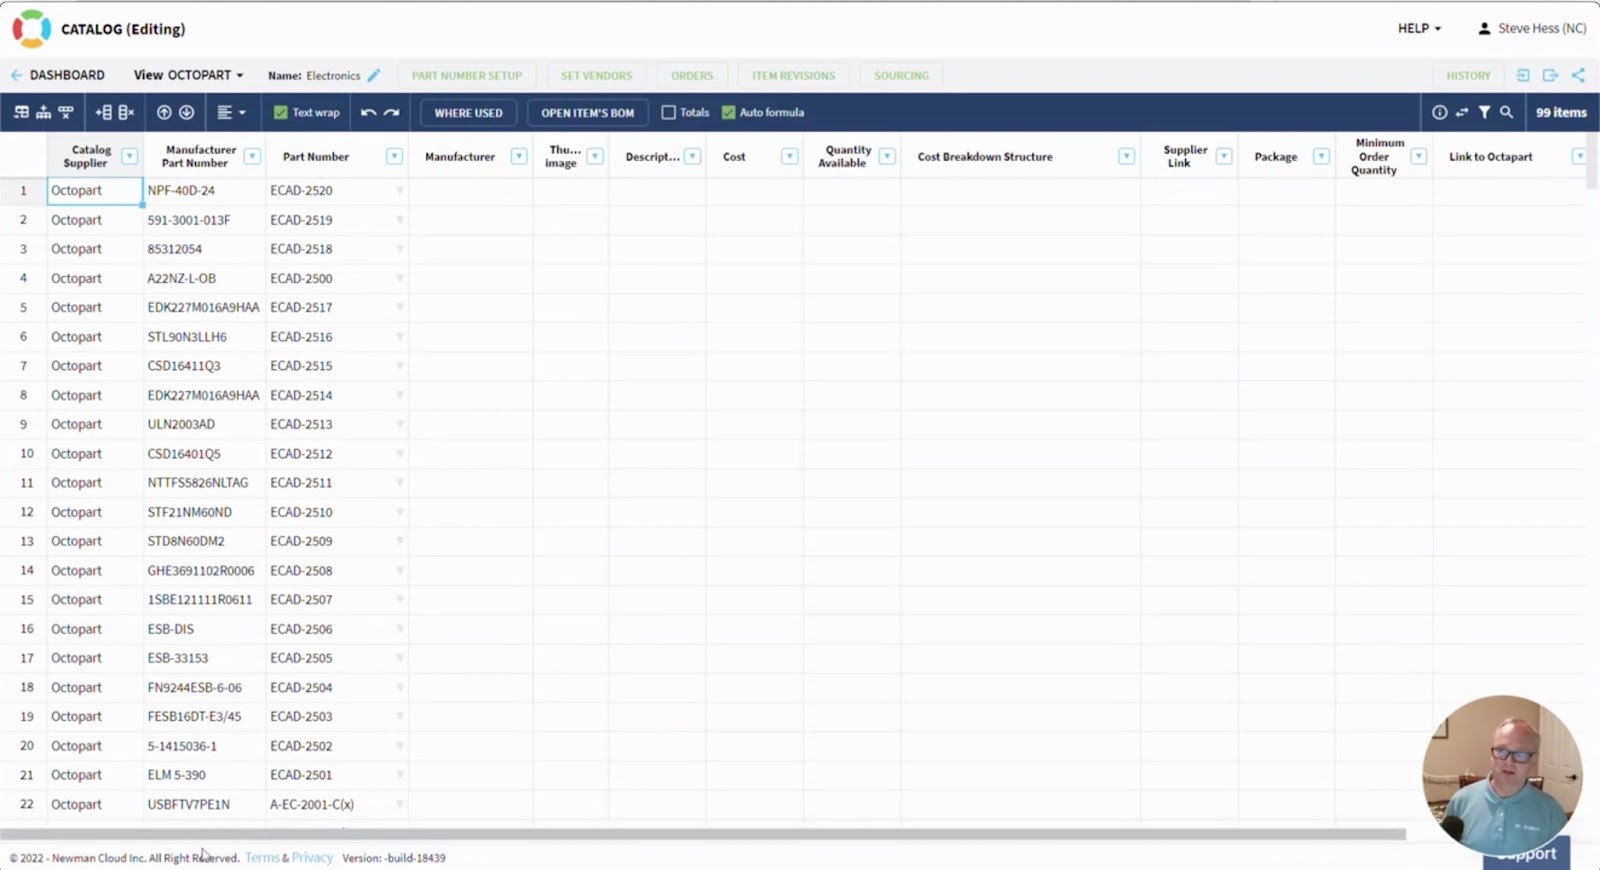
Task: Click the horizontal scrollbar at bottom of table
Action: tap(703, 834)
